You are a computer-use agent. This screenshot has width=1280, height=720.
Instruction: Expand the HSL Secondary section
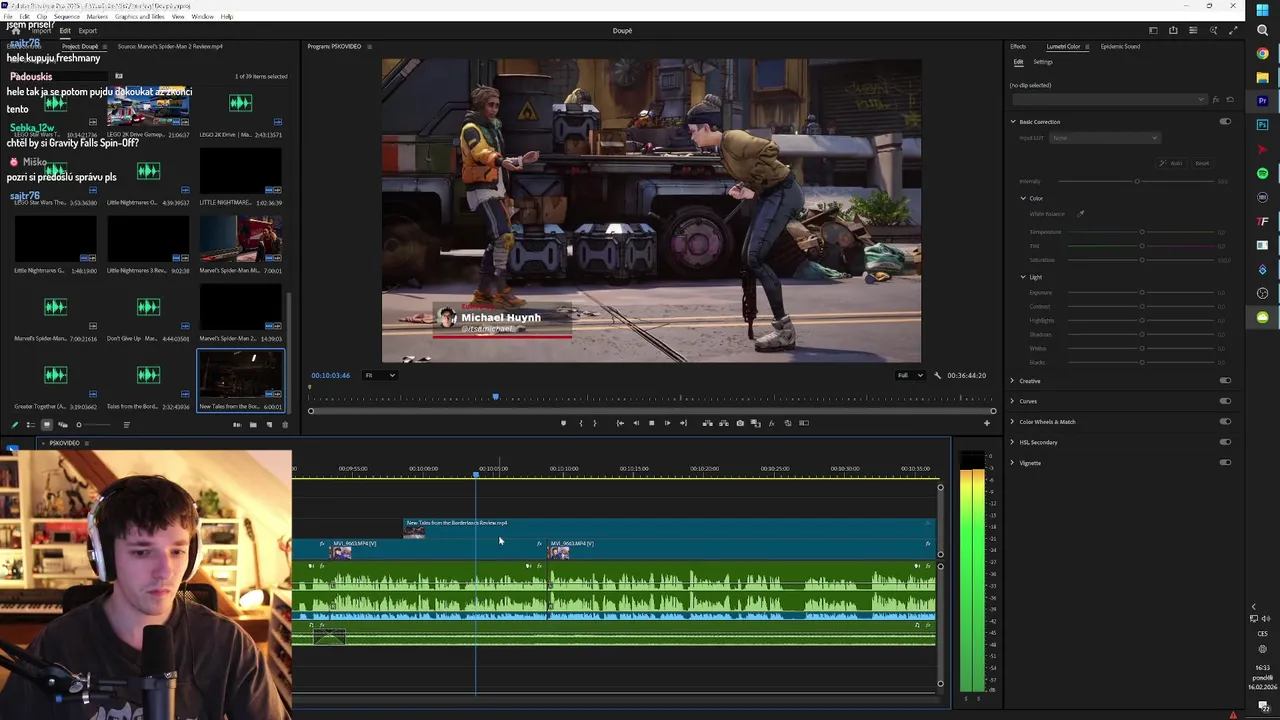coord(1012,442)
